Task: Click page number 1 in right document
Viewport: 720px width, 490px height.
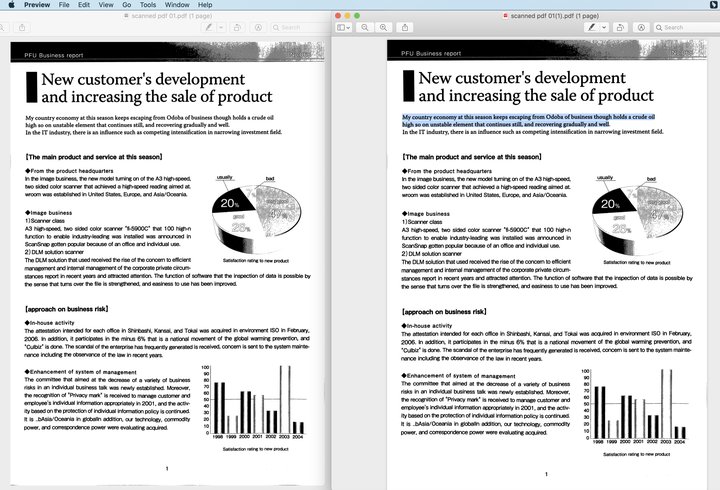Action: (x=546, y=474)
